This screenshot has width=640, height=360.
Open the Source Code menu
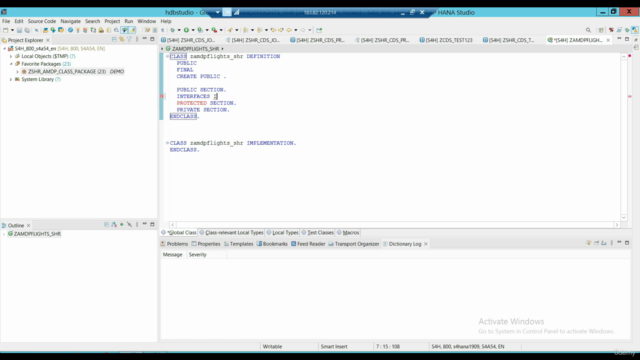click(42, 21)
